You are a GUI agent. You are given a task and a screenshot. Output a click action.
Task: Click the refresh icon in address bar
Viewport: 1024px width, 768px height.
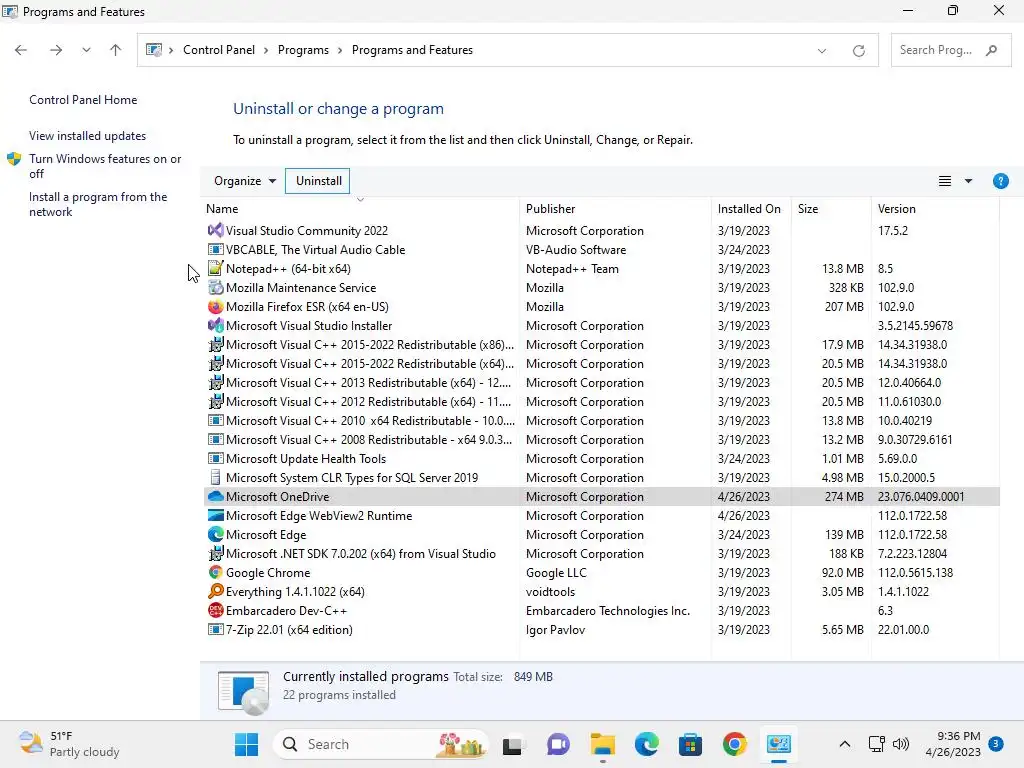coord(859,50)
